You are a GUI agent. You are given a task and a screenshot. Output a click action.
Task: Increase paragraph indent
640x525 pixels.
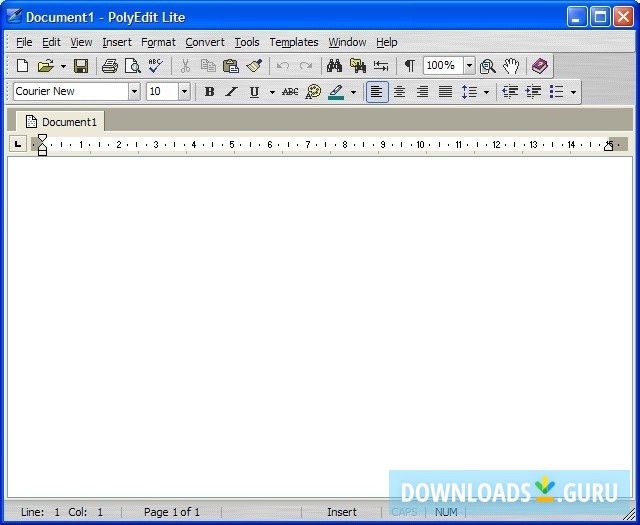click(533, 91)
